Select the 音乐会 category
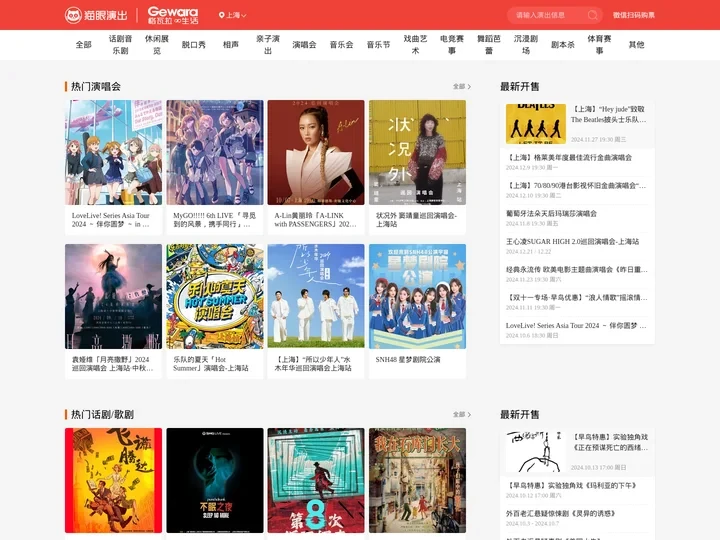720x540 pixels. coord(341,45)
